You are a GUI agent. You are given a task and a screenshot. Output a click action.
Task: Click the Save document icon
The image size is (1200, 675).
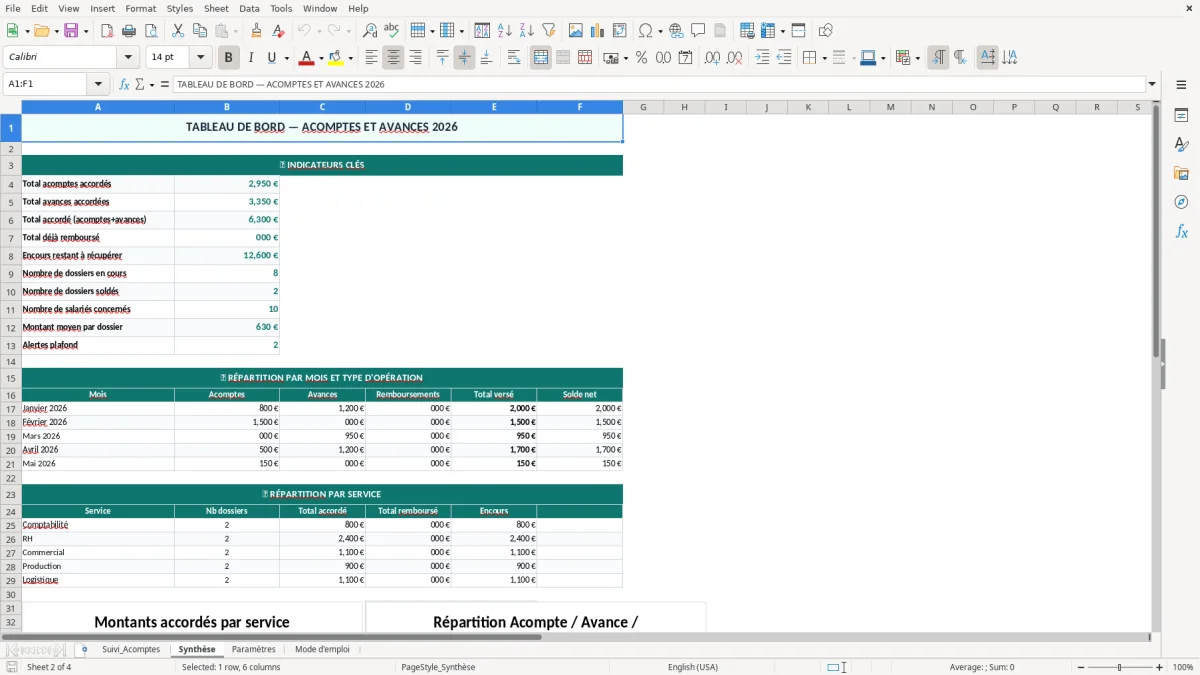click(71, 31)
